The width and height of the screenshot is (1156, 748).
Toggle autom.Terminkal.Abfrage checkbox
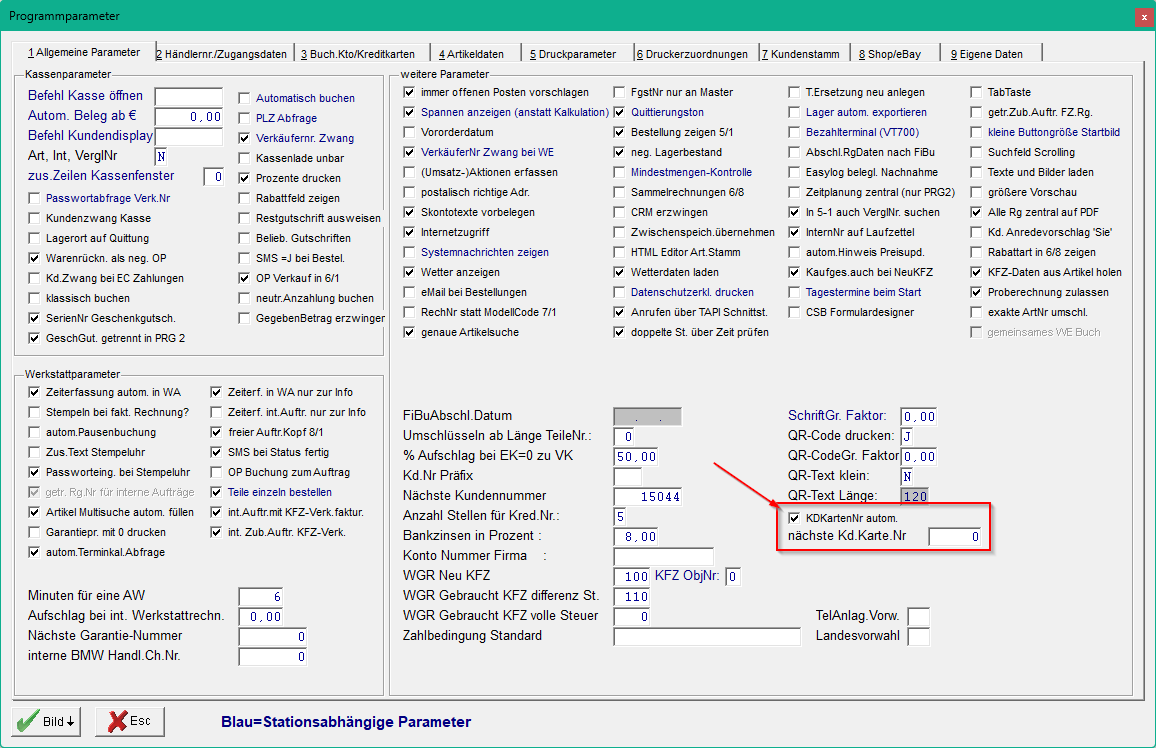coord(34,552)
